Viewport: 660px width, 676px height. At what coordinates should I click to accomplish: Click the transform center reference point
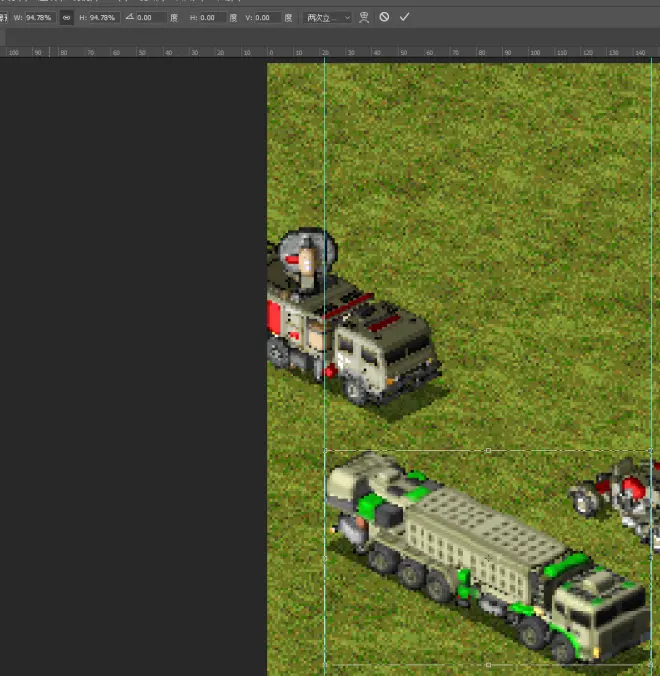[x=488, y=558]
